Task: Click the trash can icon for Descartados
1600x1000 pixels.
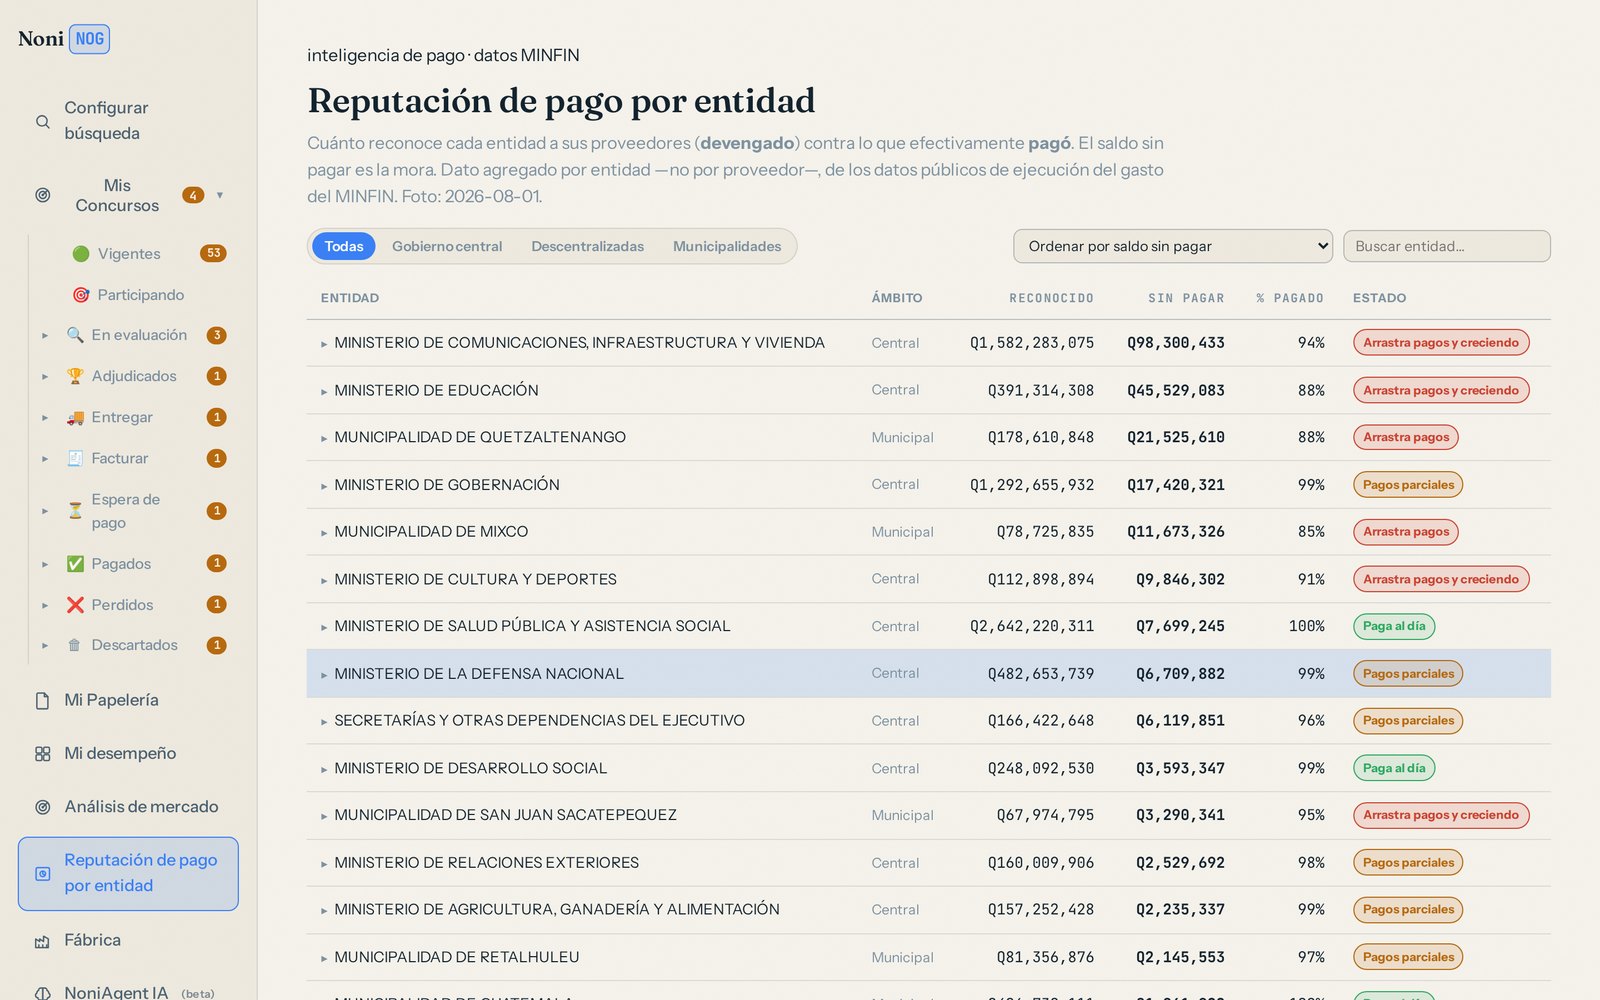Action: pos(75,645)
